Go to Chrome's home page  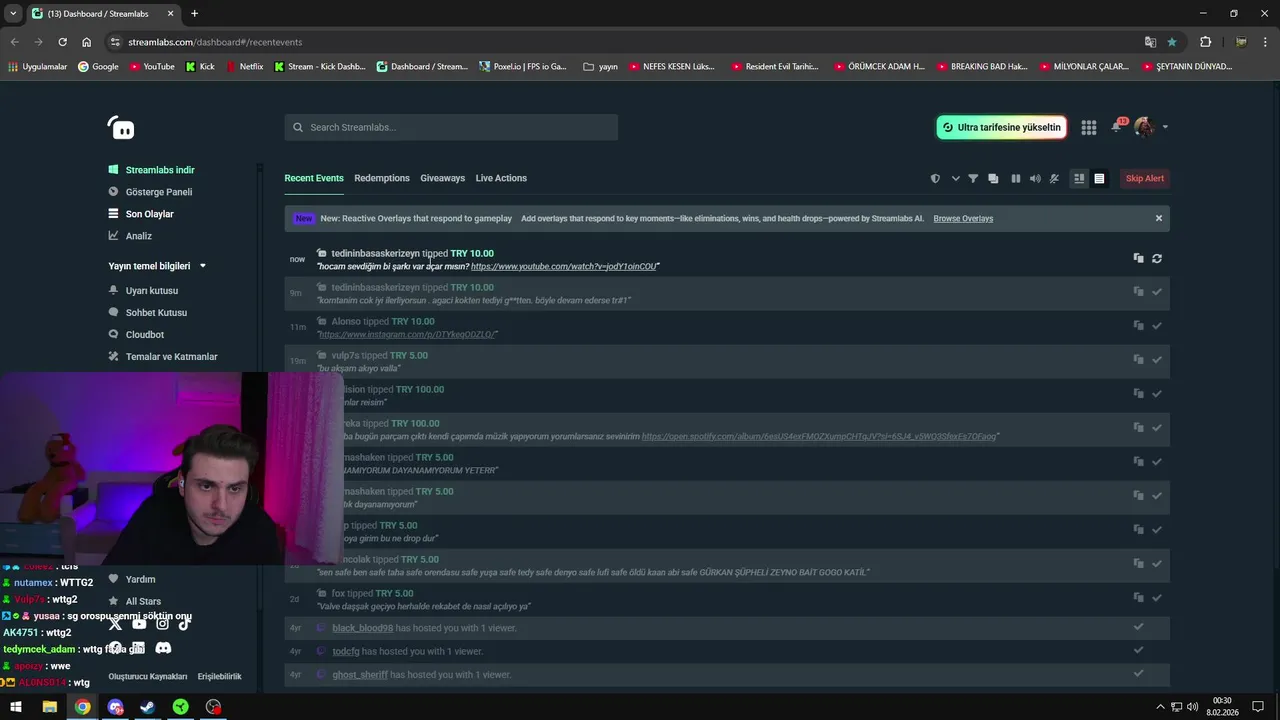[86, 42]
